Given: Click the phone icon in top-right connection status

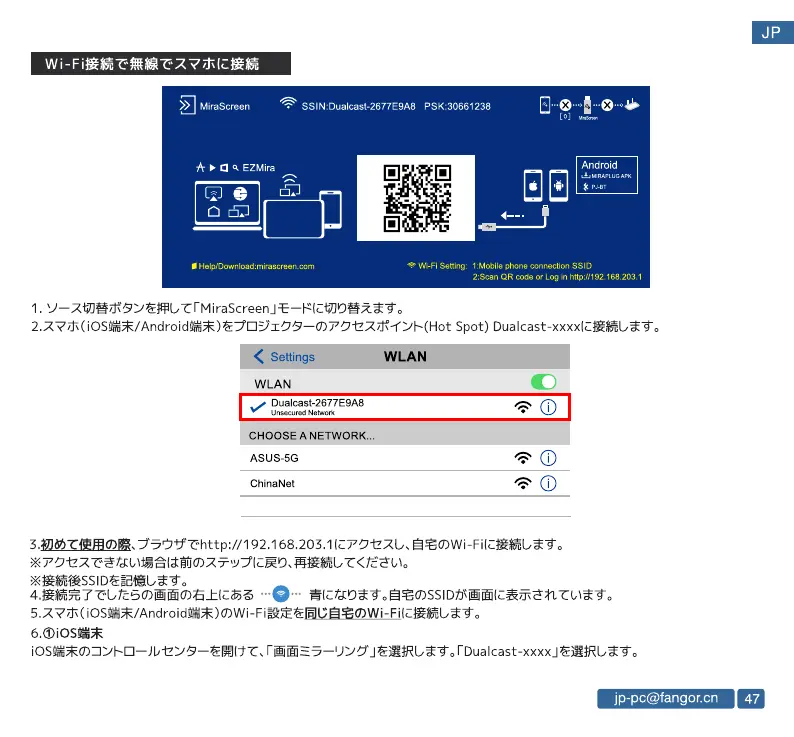Looking at the screenshot, I should coord(545,105).
